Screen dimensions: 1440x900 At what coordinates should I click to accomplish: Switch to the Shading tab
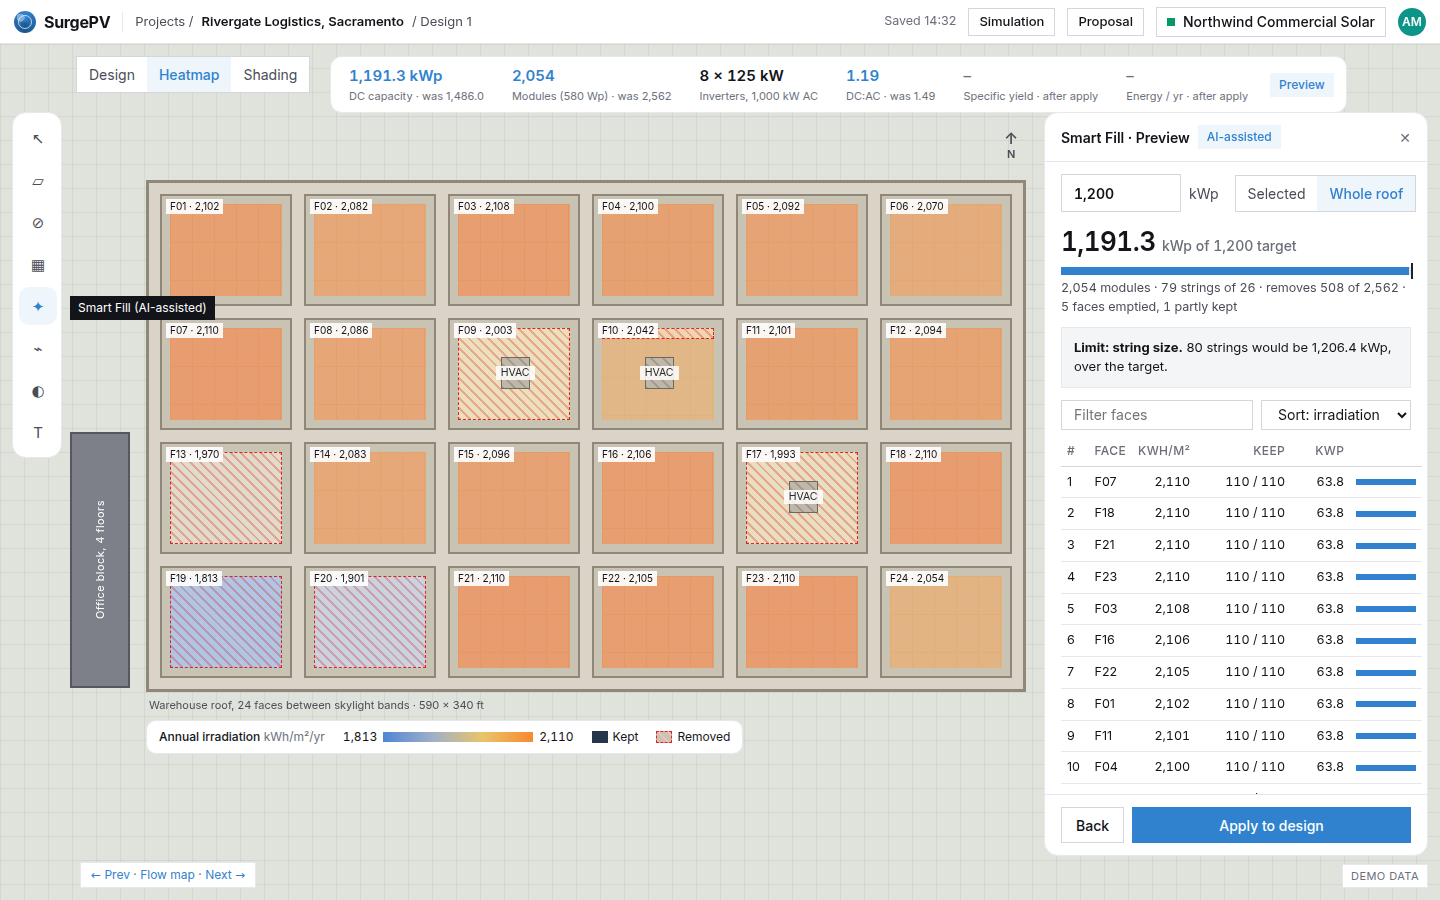pyautogui.click(x=270, y=75)
